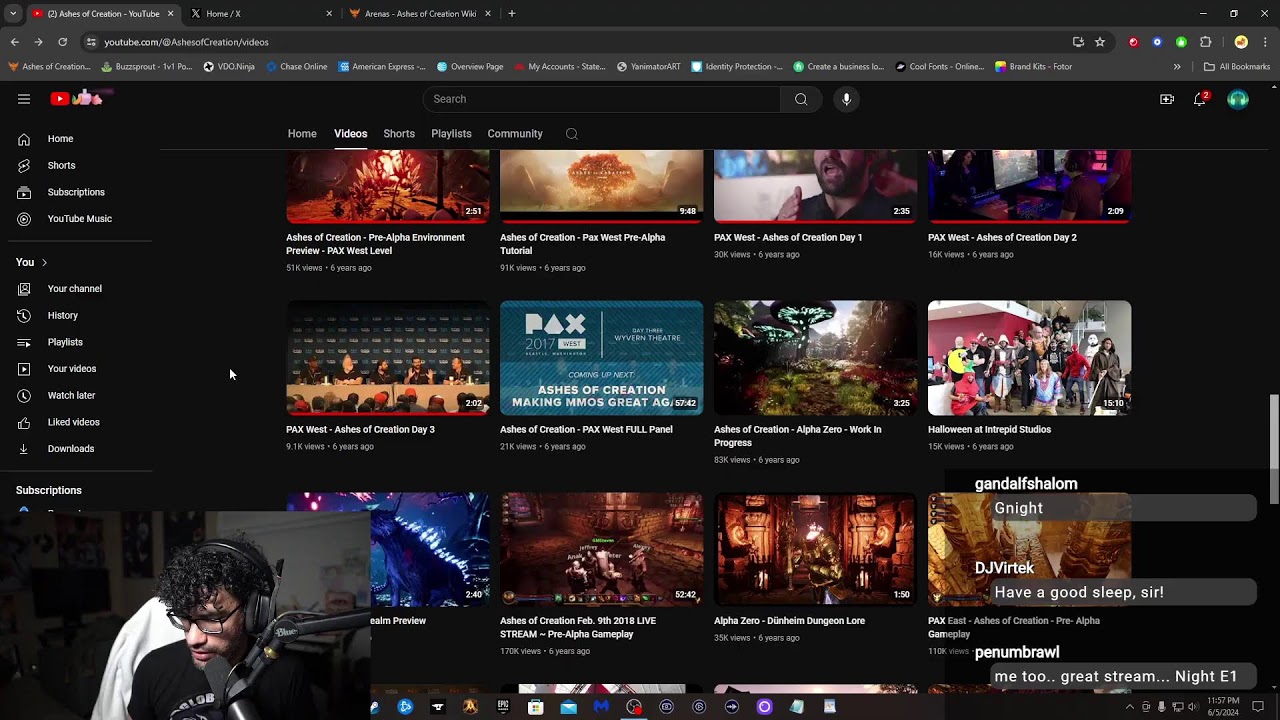
Task: Open Brand Kits - Fotor bookmark
Action: pyautogui.click(x=1033, y=67)
